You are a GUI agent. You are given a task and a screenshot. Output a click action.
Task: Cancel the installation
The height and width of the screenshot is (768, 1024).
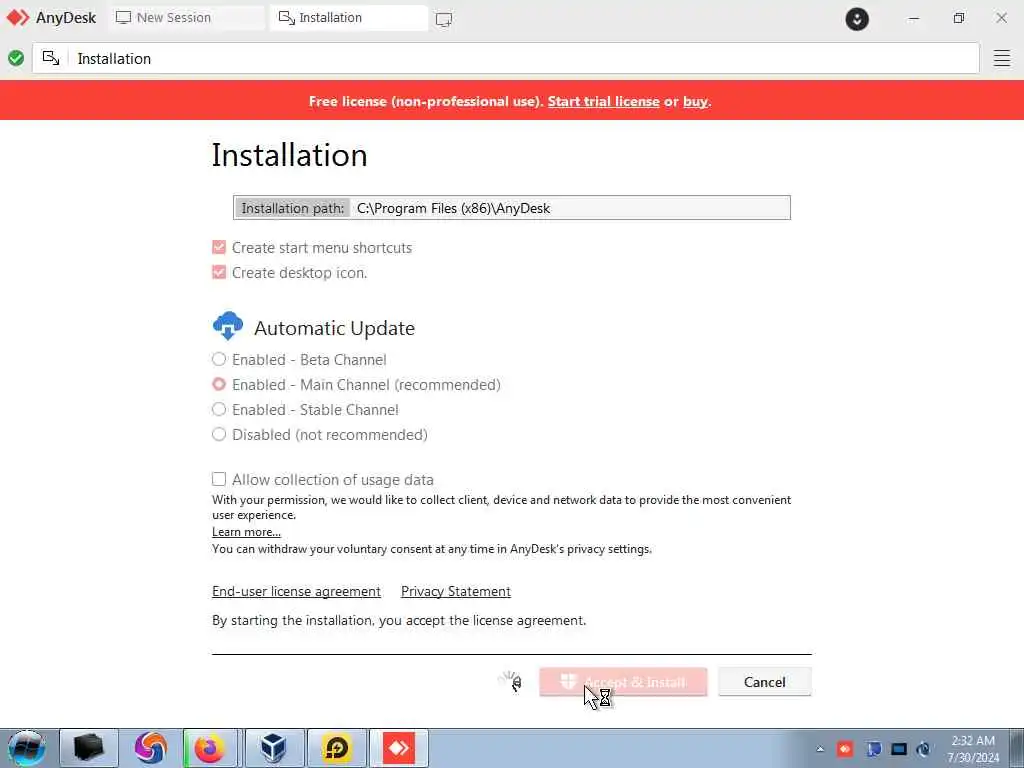coord(765,682)
